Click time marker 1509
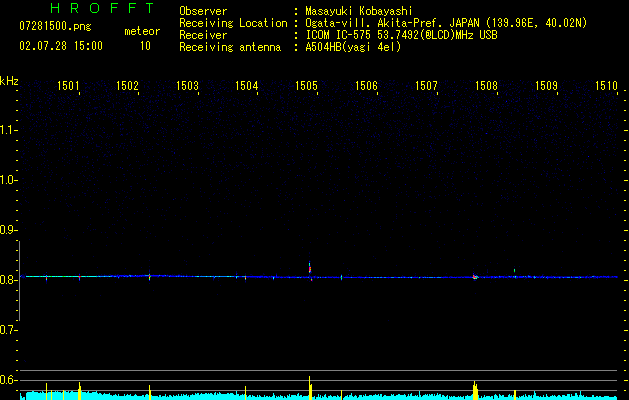This screenshot has height=400, width=629. [546, 86]
